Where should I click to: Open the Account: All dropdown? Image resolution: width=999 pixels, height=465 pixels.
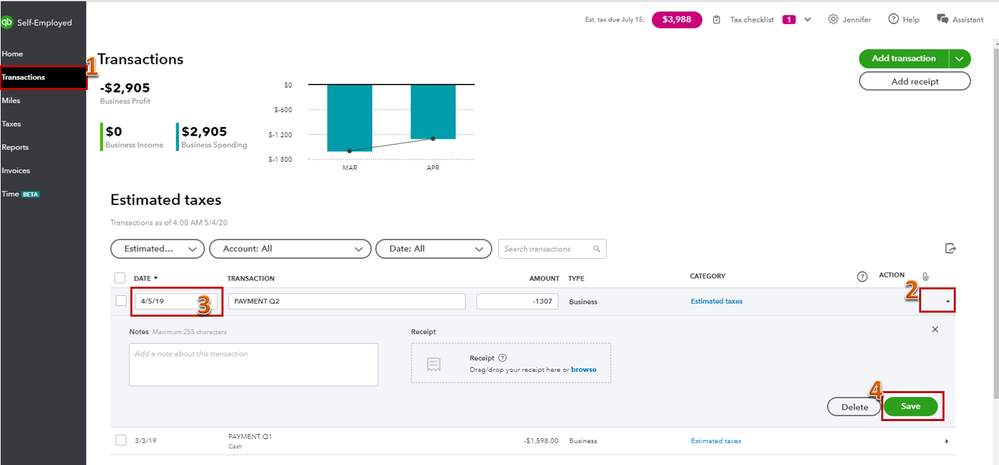[x=290, y=249]
